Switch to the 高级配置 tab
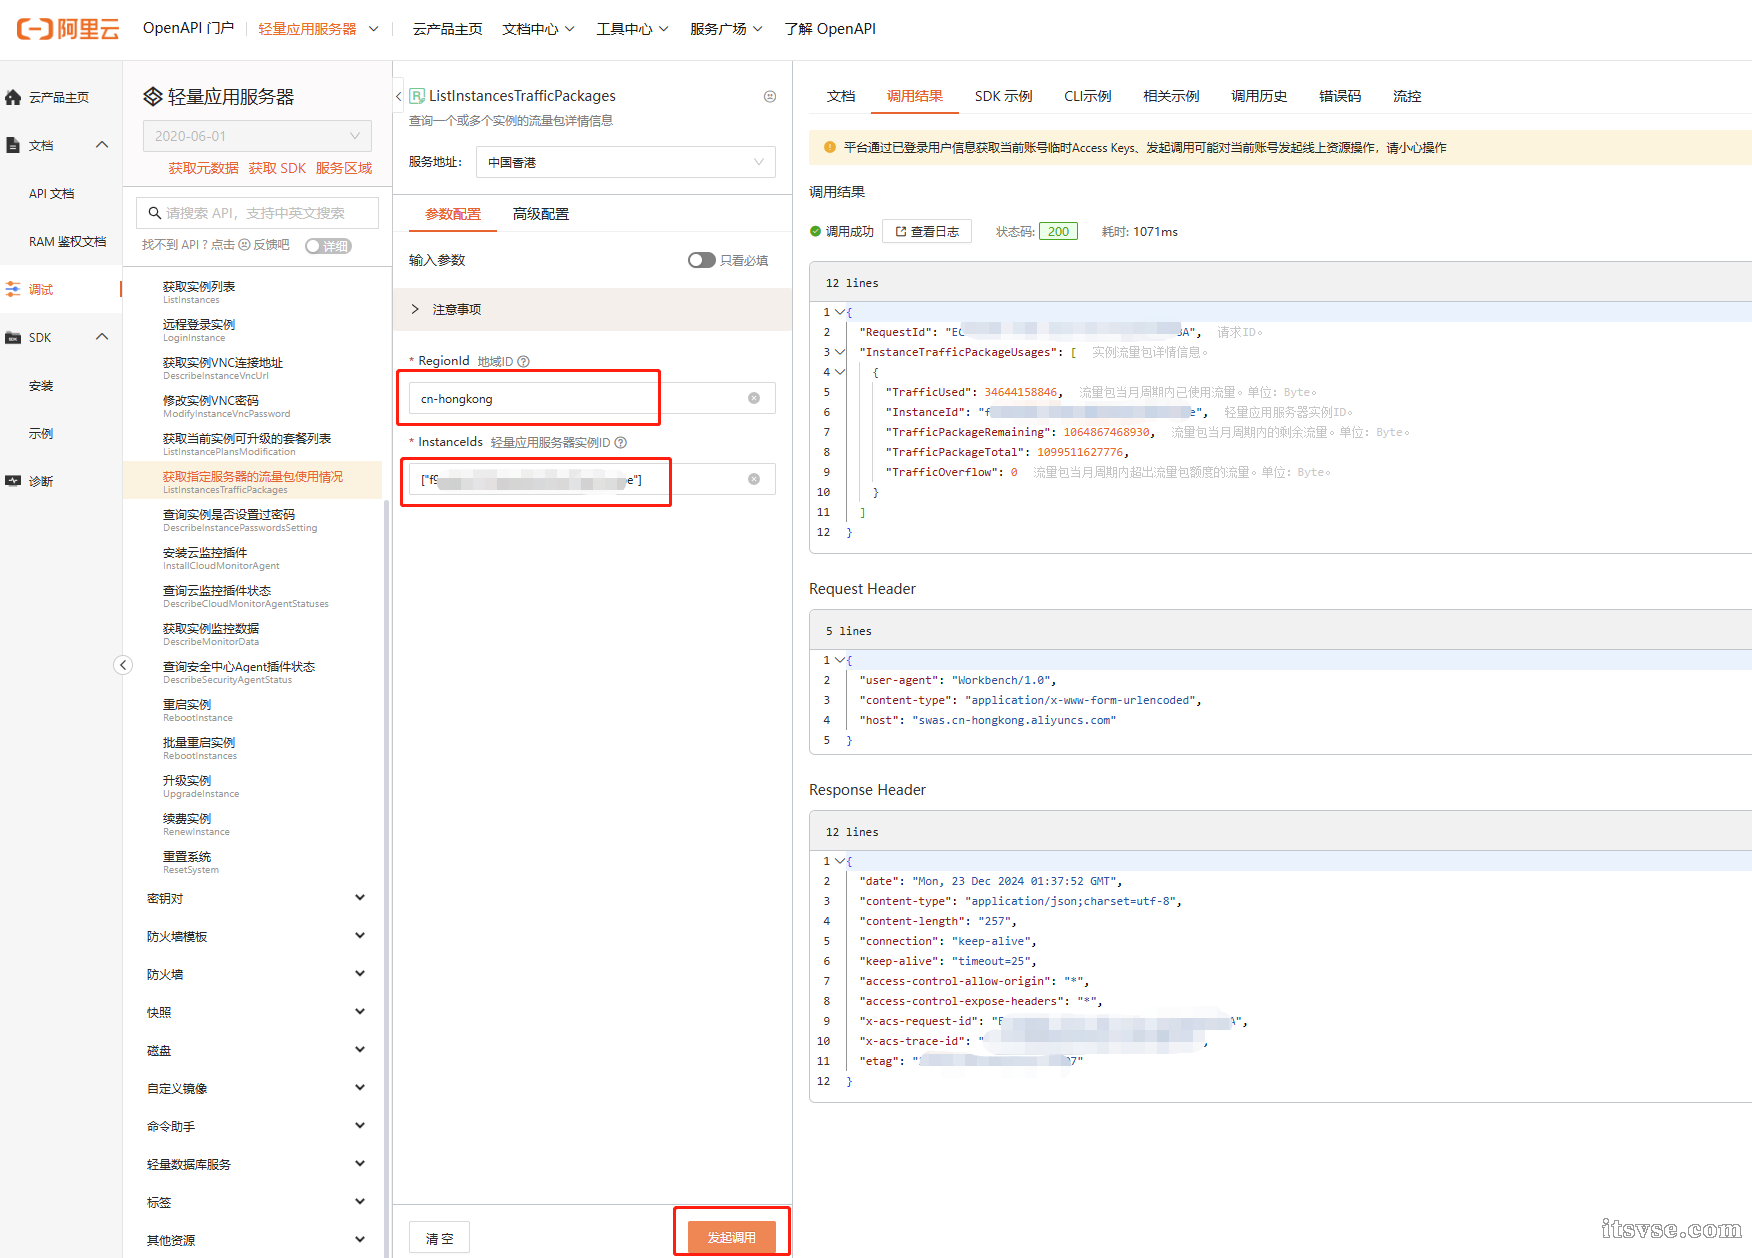 541,214
